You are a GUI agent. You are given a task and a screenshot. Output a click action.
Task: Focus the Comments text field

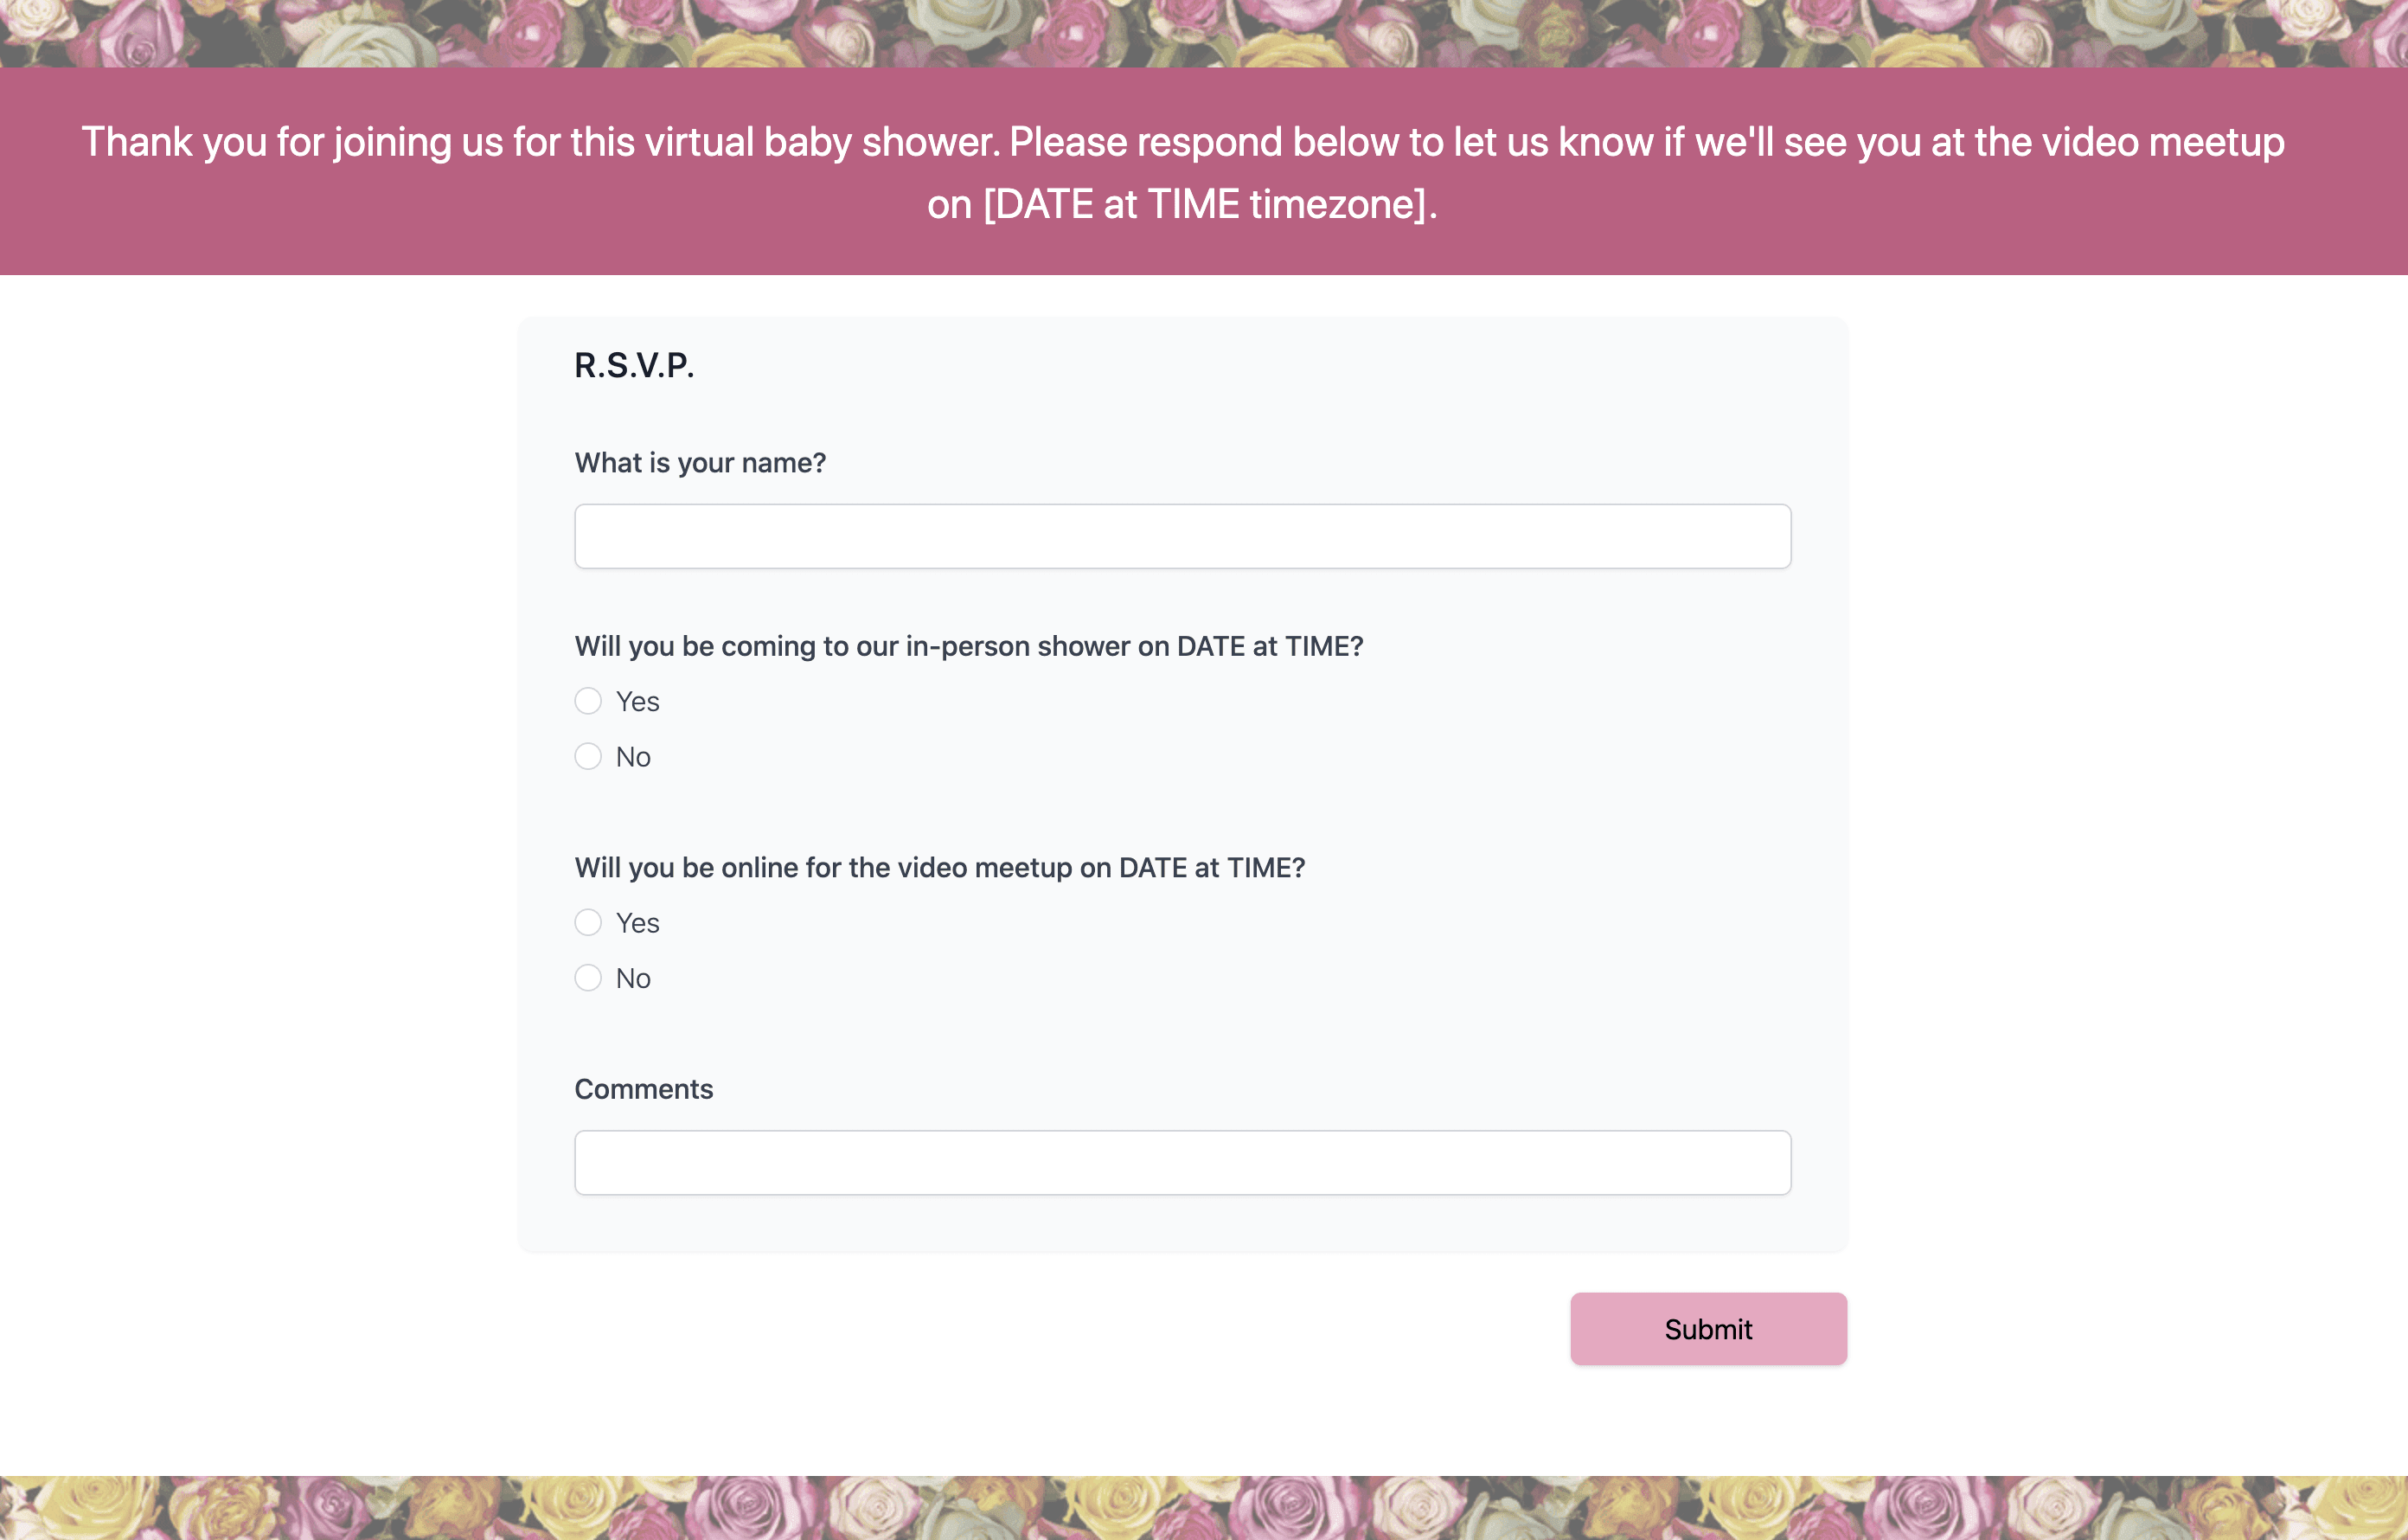point(1182,1162)
